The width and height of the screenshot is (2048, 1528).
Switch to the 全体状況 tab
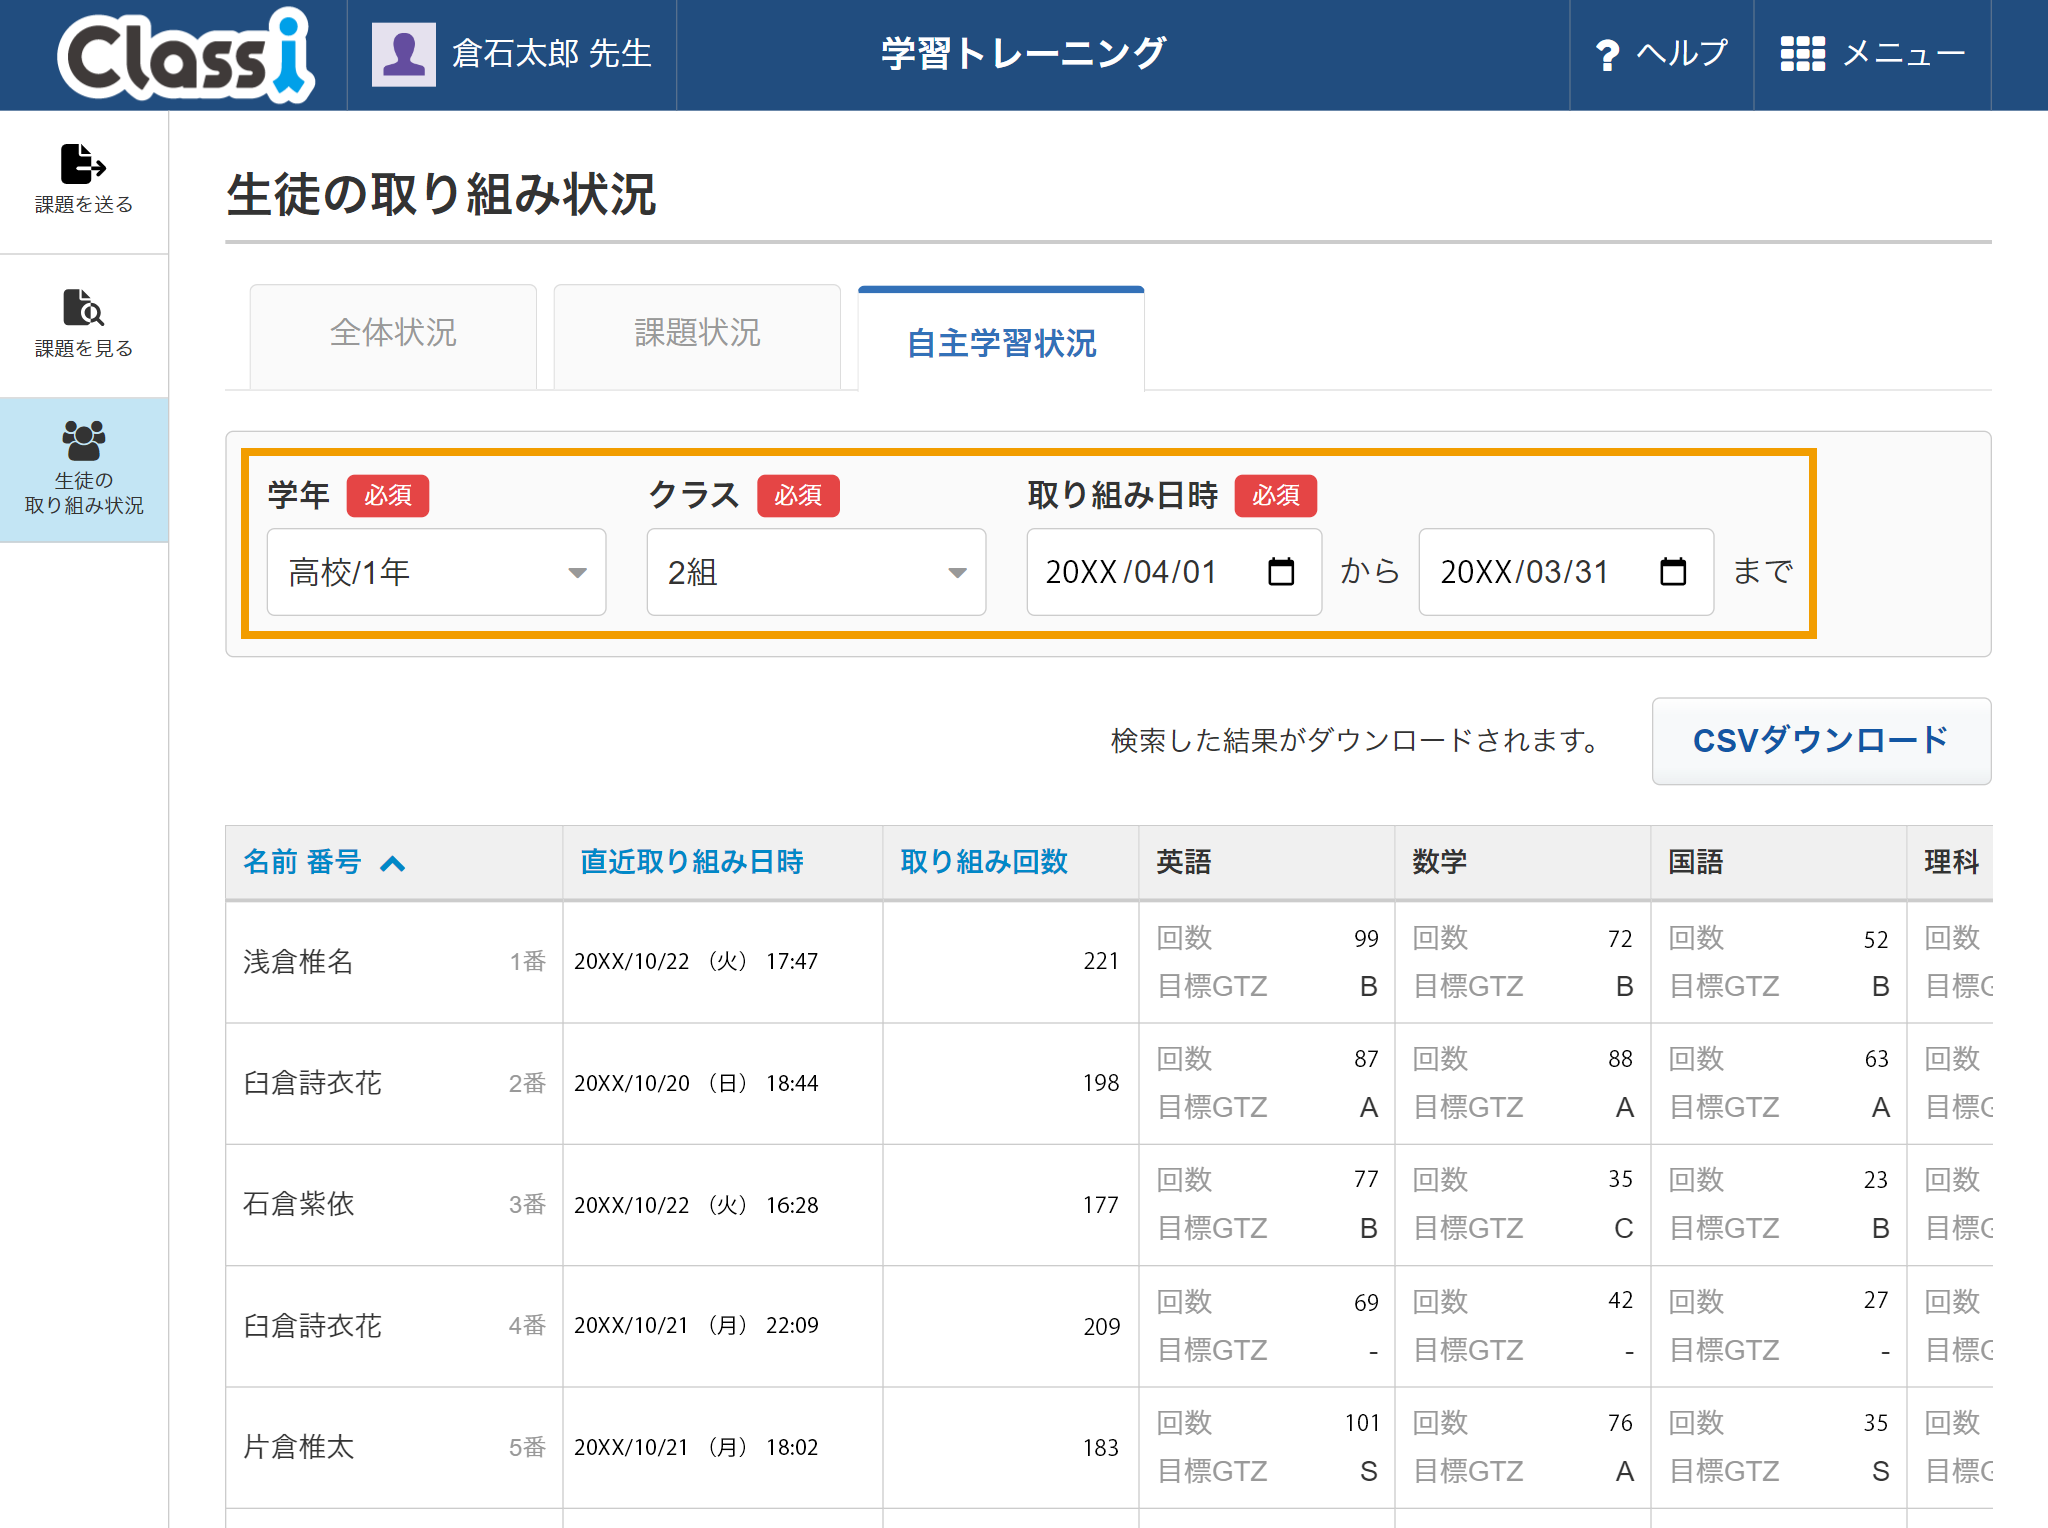point(393,337)
